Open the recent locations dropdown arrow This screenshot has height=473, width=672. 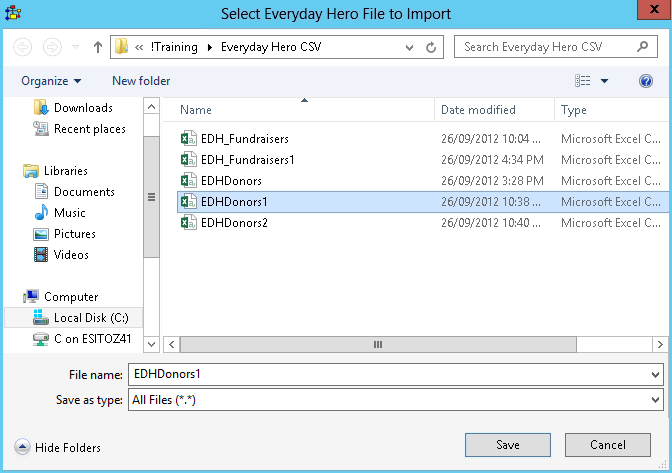click(x=75, y=47)
